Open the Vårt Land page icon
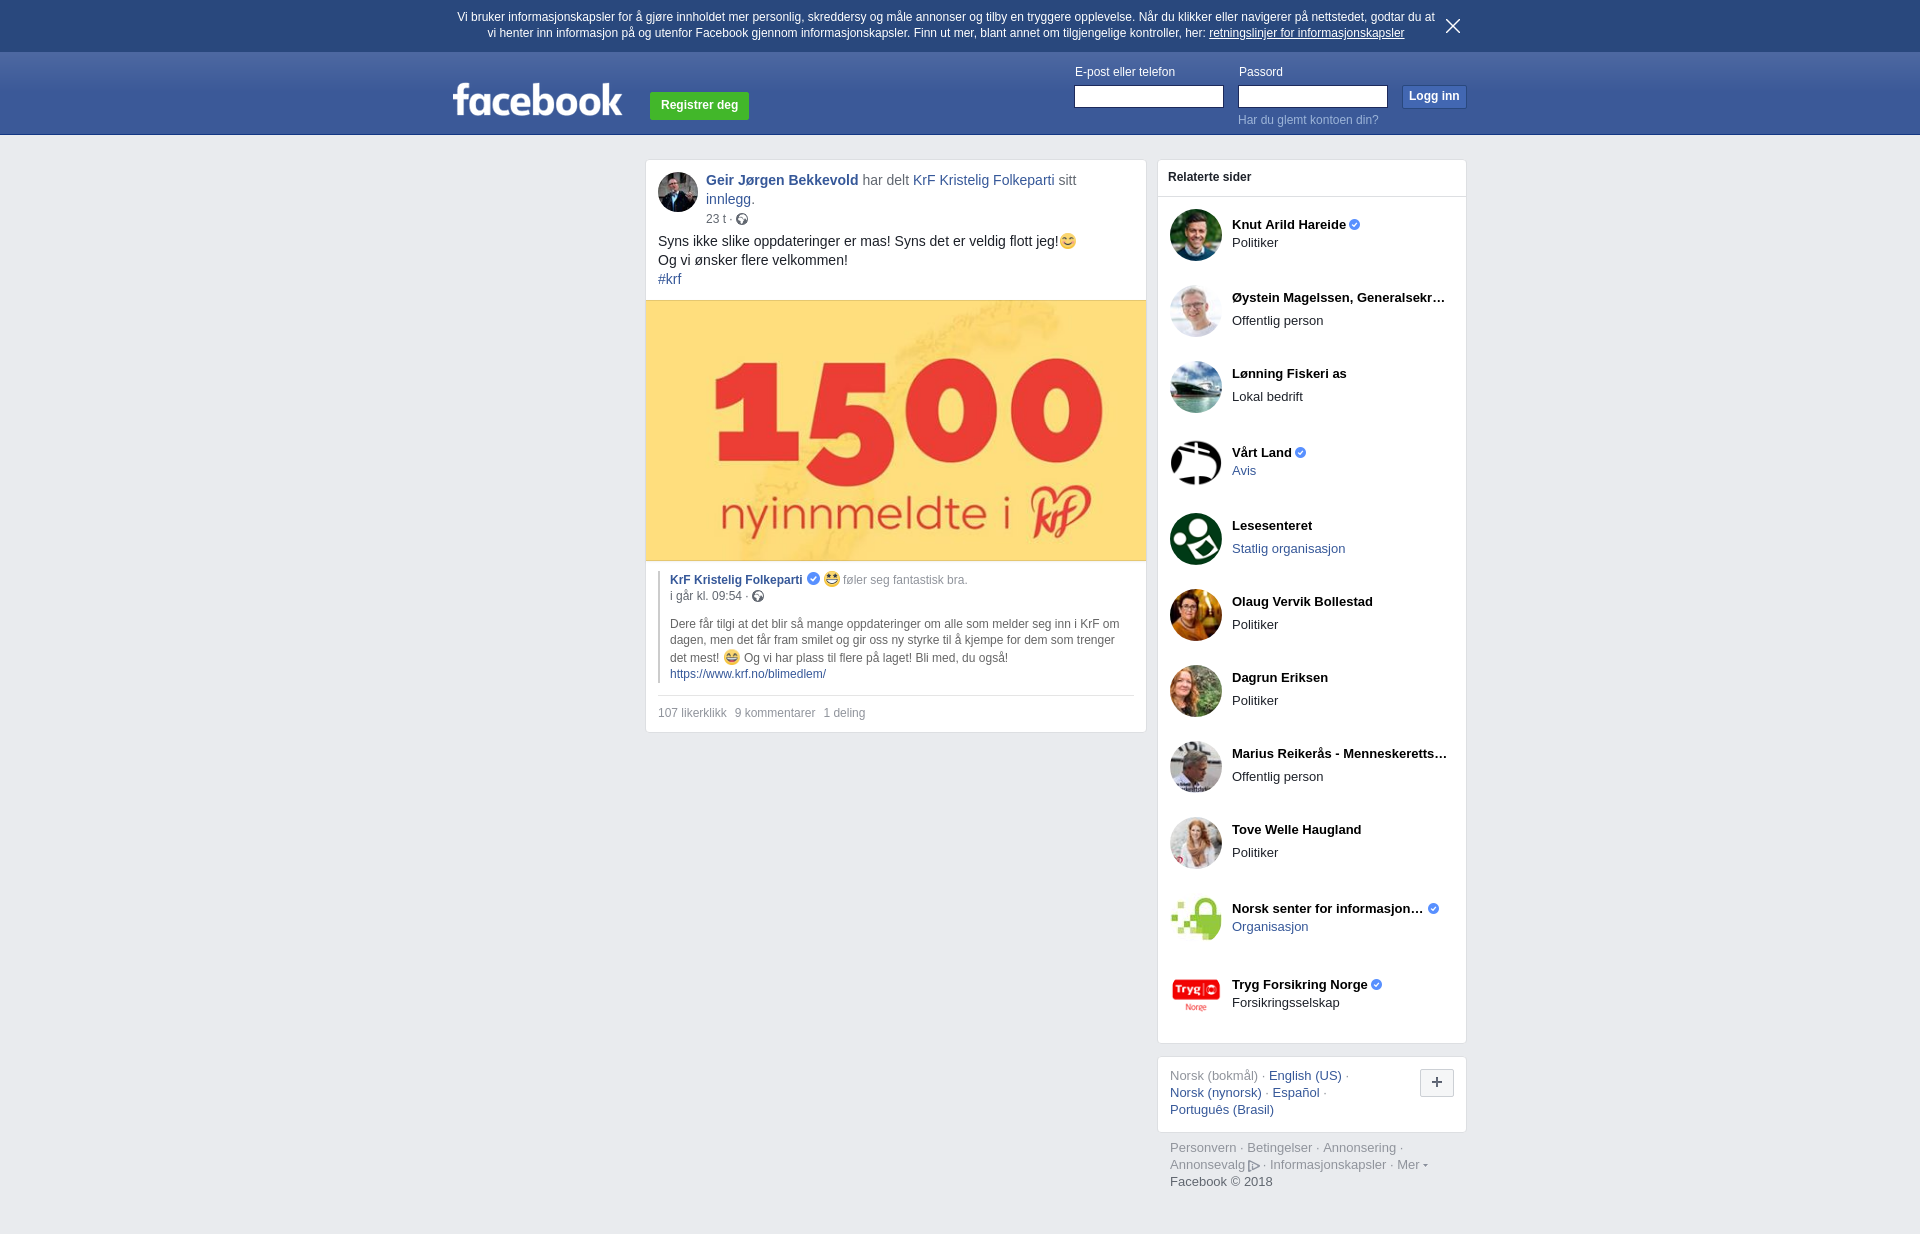This screenshot has width=1920, height=1234. click(x=1196, y=463)
